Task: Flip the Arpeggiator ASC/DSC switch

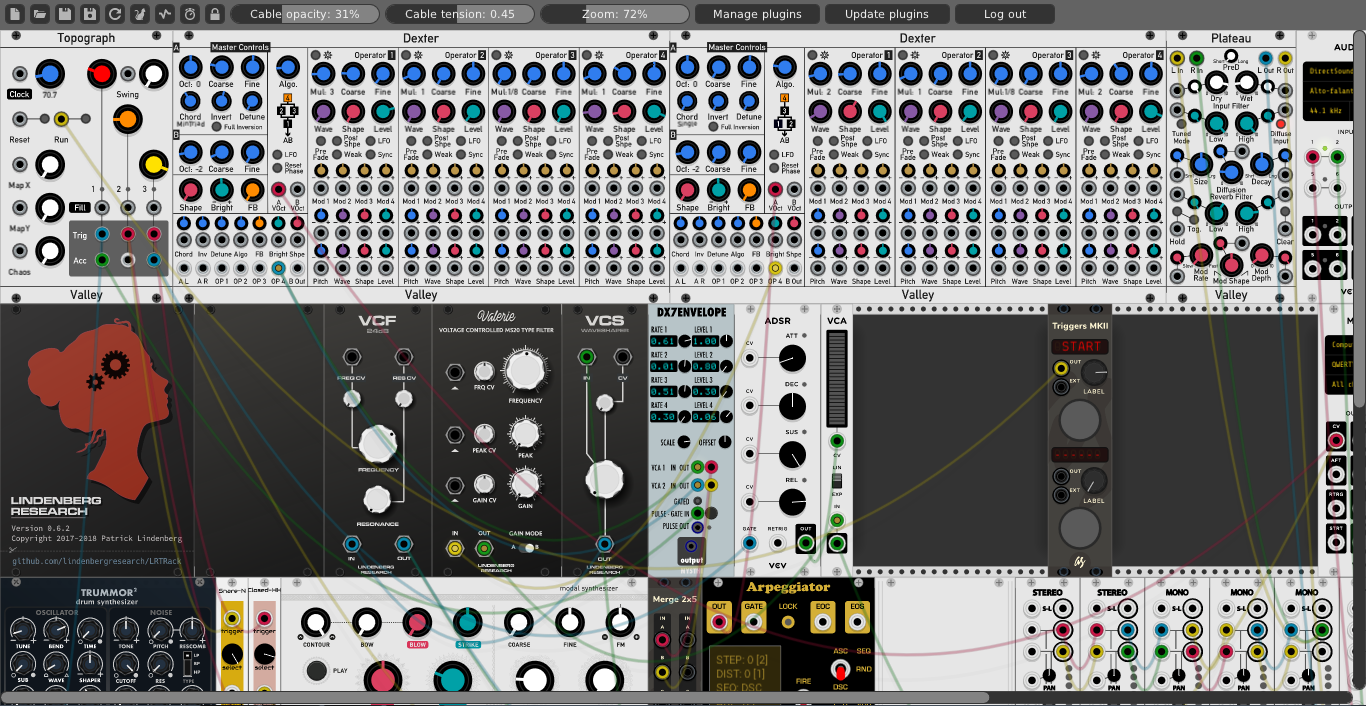Action: tap(841, 669)
